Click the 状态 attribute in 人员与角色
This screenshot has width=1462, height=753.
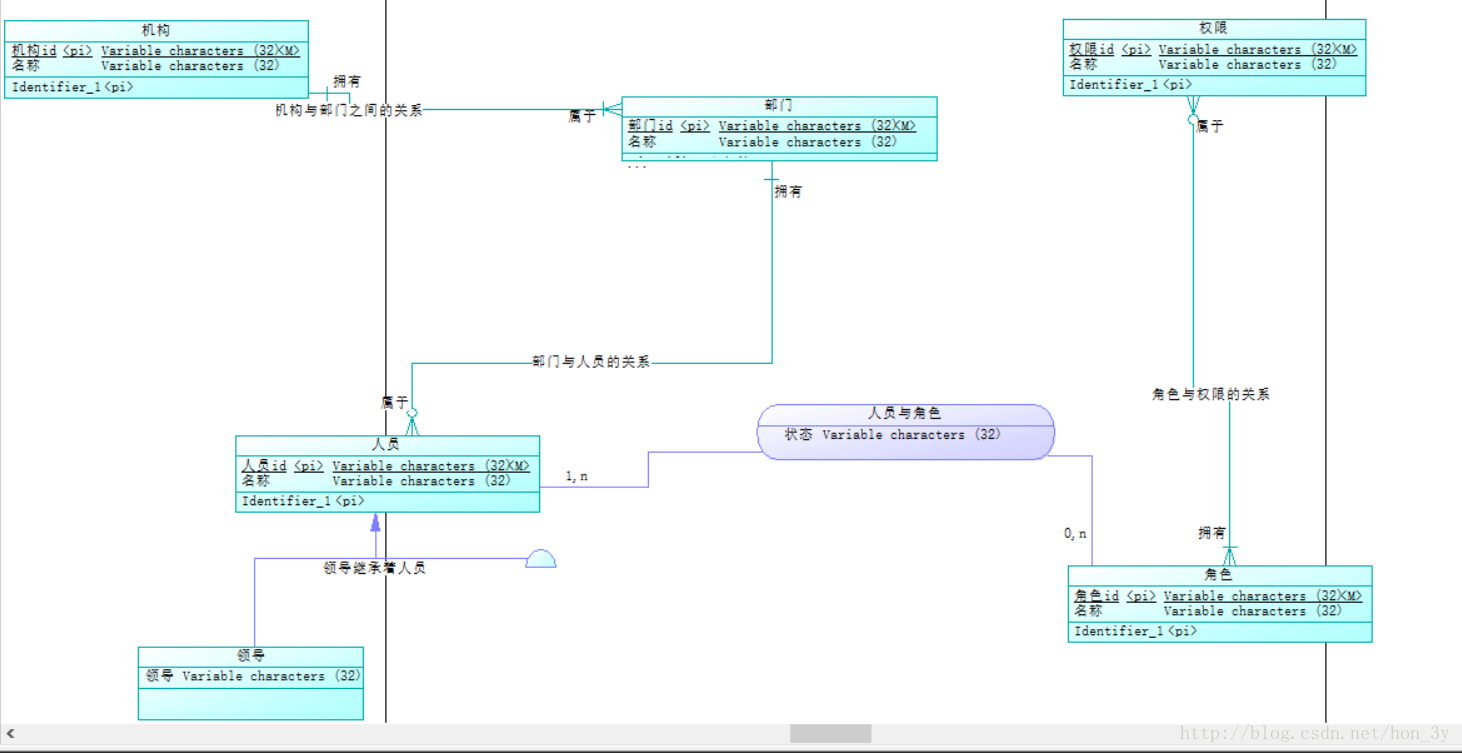tap(892, 435)
